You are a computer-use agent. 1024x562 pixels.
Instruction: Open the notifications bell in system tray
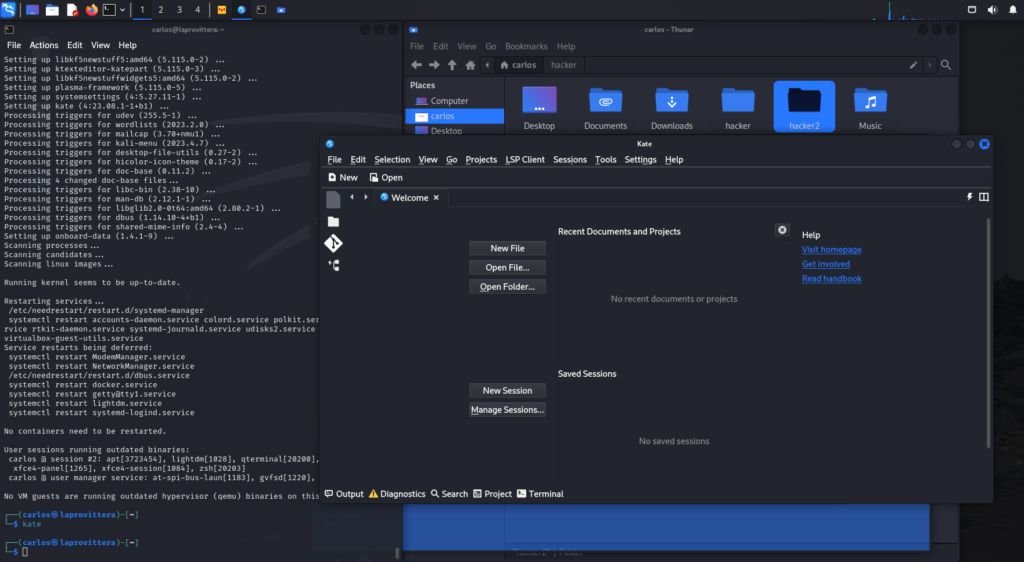1013,10
